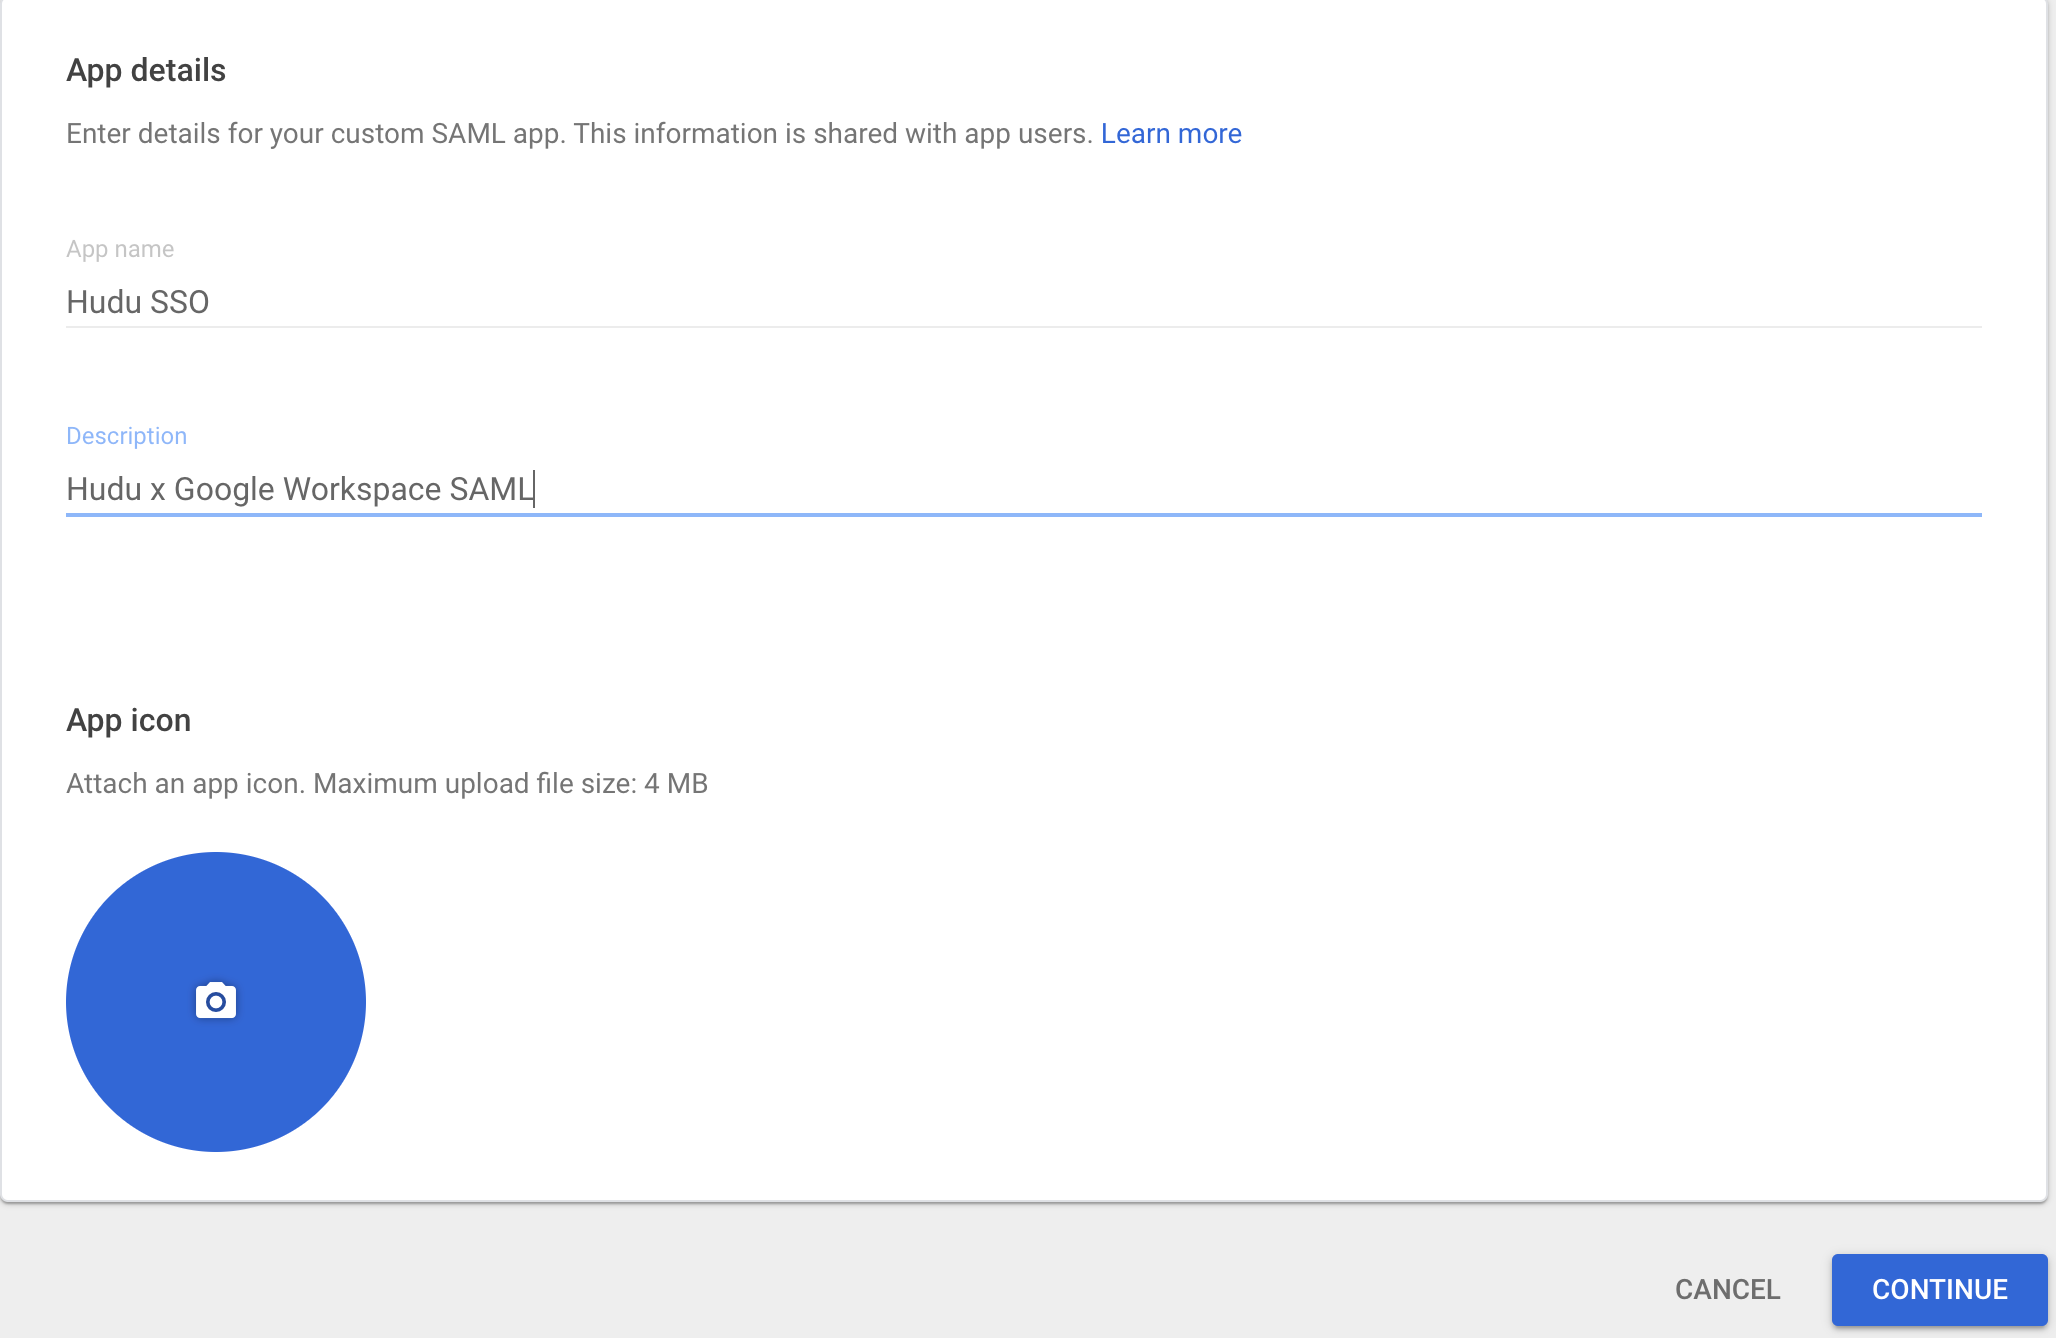This screenshot has height=1338, width=2056.
Task: Click the camera icon to upload app icon
Action: [x=216, y=1001]
